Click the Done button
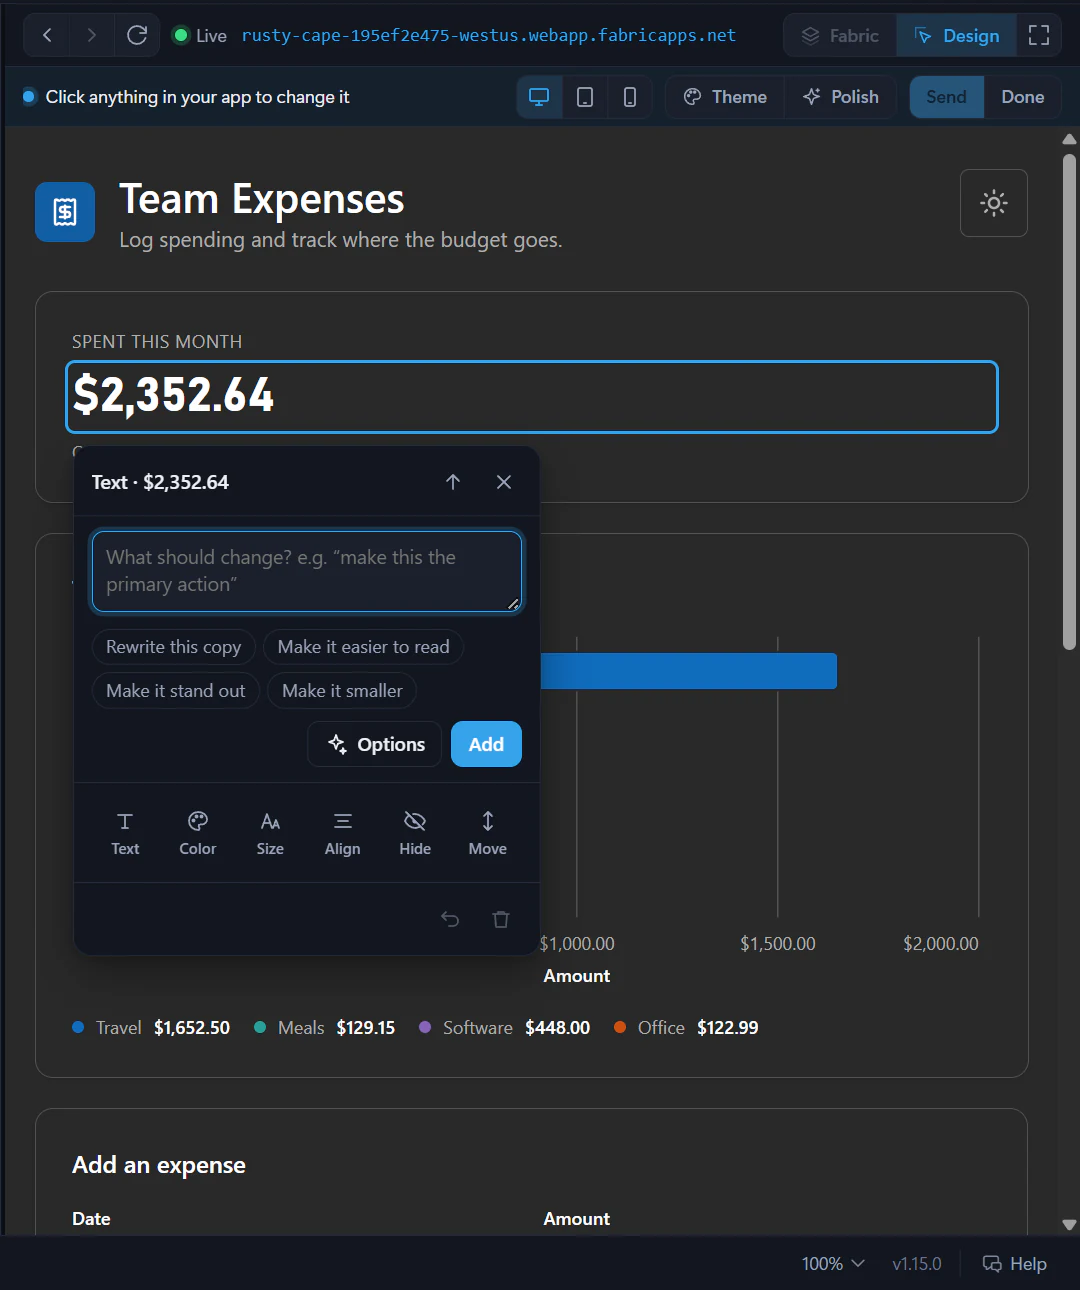The height and width of the screenshot is (1290, 1080). pos(1023,97)
